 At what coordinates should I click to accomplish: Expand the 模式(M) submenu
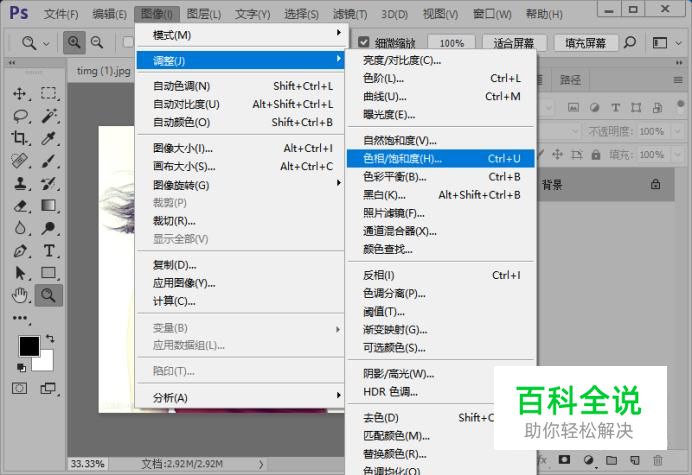[242, 35]
